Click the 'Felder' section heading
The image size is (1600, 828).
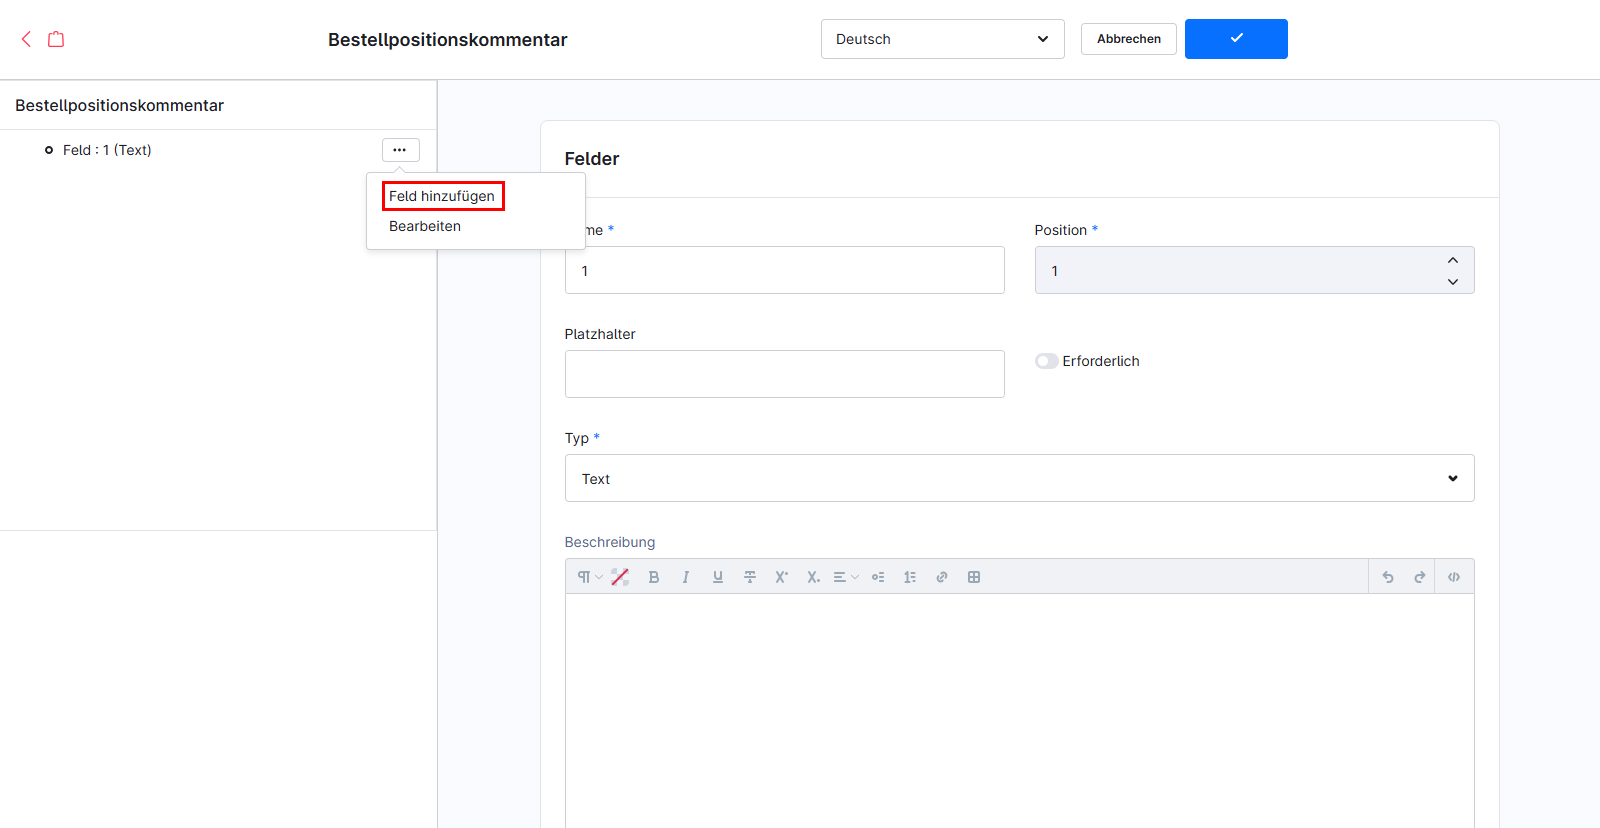(592, 159)
